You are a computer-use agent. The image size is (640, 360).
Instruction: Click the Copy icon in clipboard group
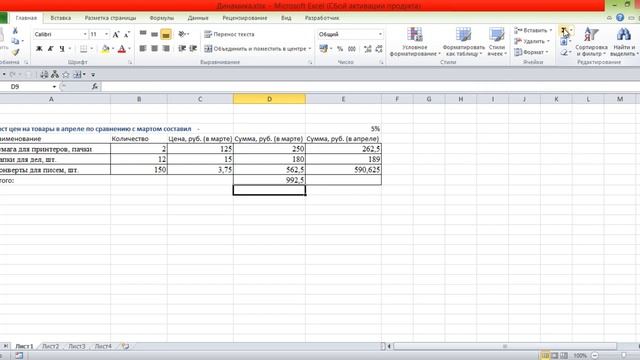coord(15,41)
